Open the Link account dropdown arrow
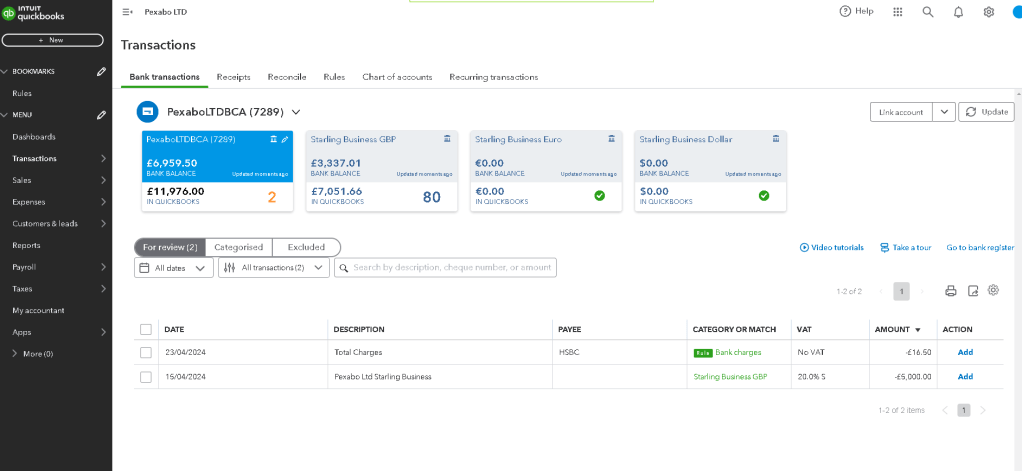Image resolution: width=1022 pixels, height=471 pixels. click(x=944, y=112)
